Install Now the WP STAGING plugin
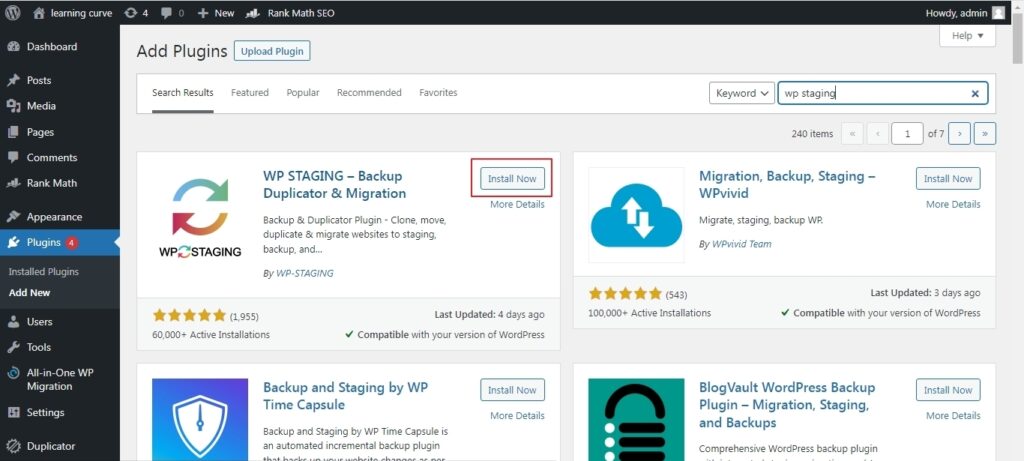The width and height of the screenshot is (1024, 461). [512, 178]
